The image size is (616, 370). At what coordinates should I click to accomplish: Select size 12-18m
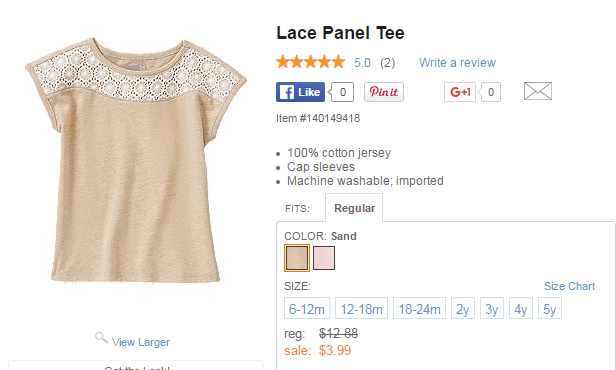361,308
